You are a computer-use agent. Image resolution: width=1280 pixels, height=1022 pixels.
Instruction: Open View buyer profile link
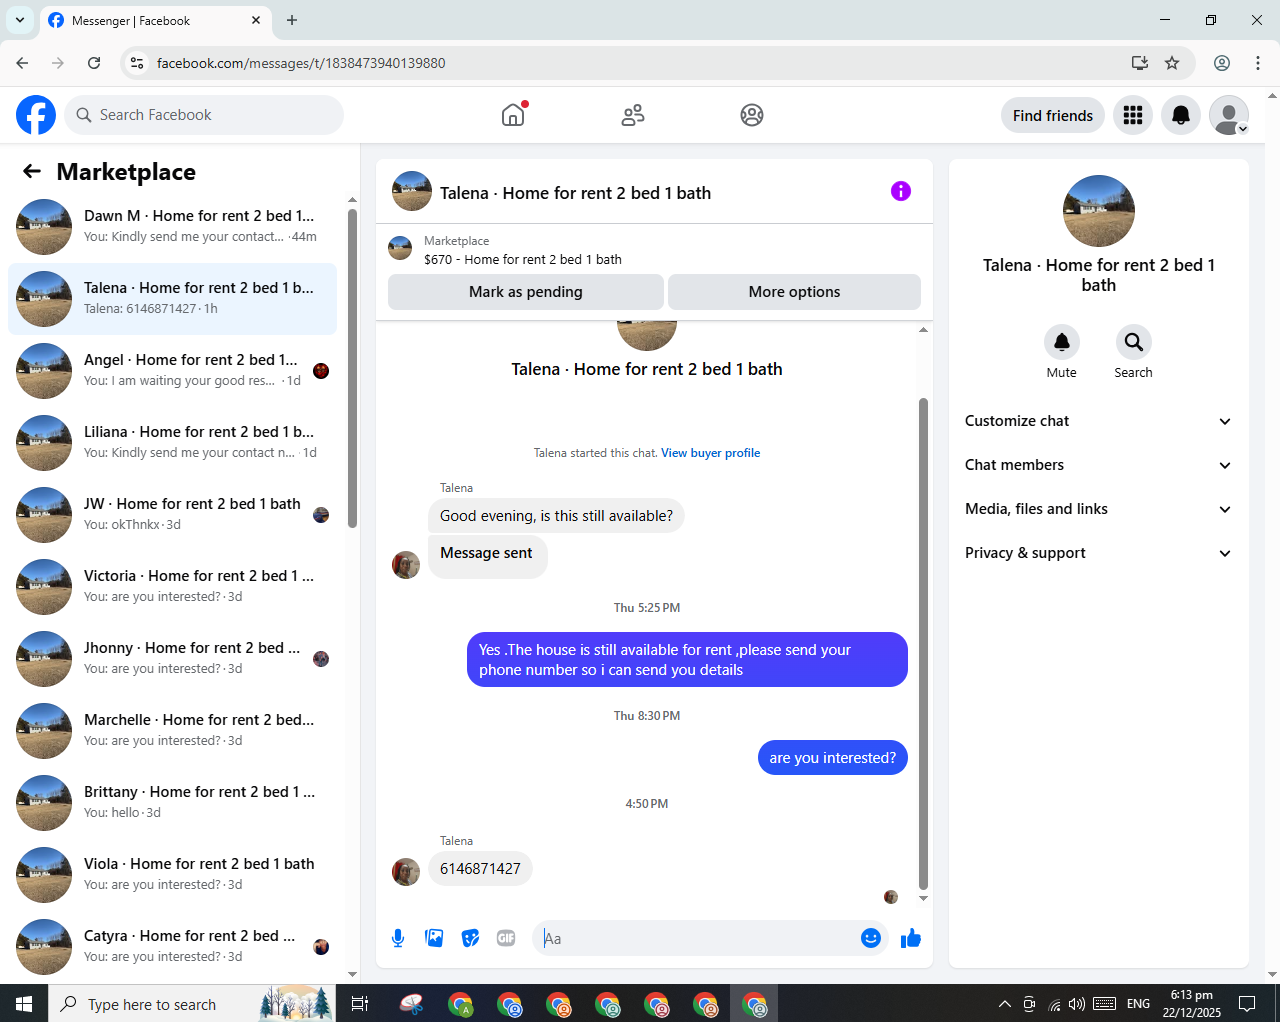coord(710,453)
